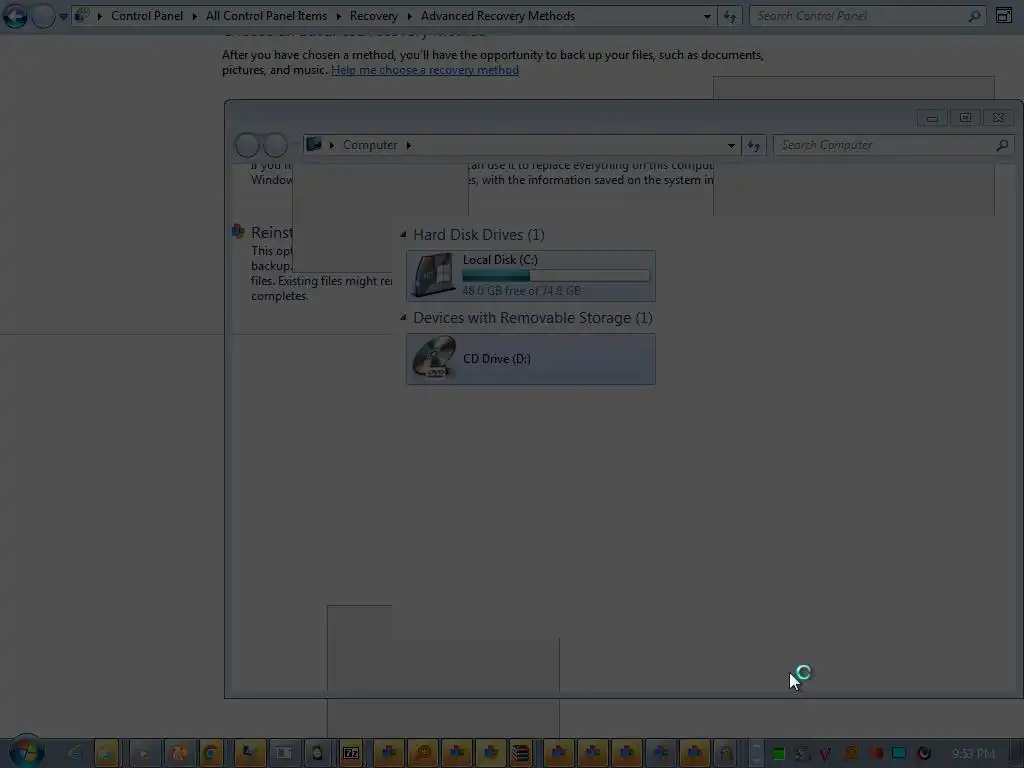Click Local Disk (C:) label

[500, 259]
